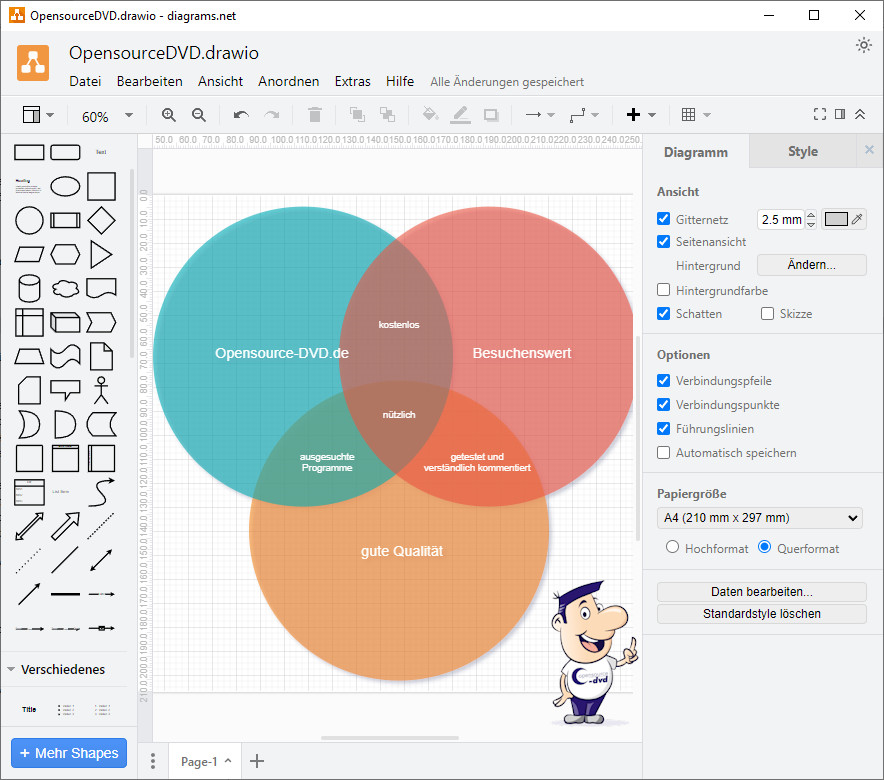This screenshot has height=780, width=884.
Task: Open the paper size A4 dropdown
Action: click(760, 518)
